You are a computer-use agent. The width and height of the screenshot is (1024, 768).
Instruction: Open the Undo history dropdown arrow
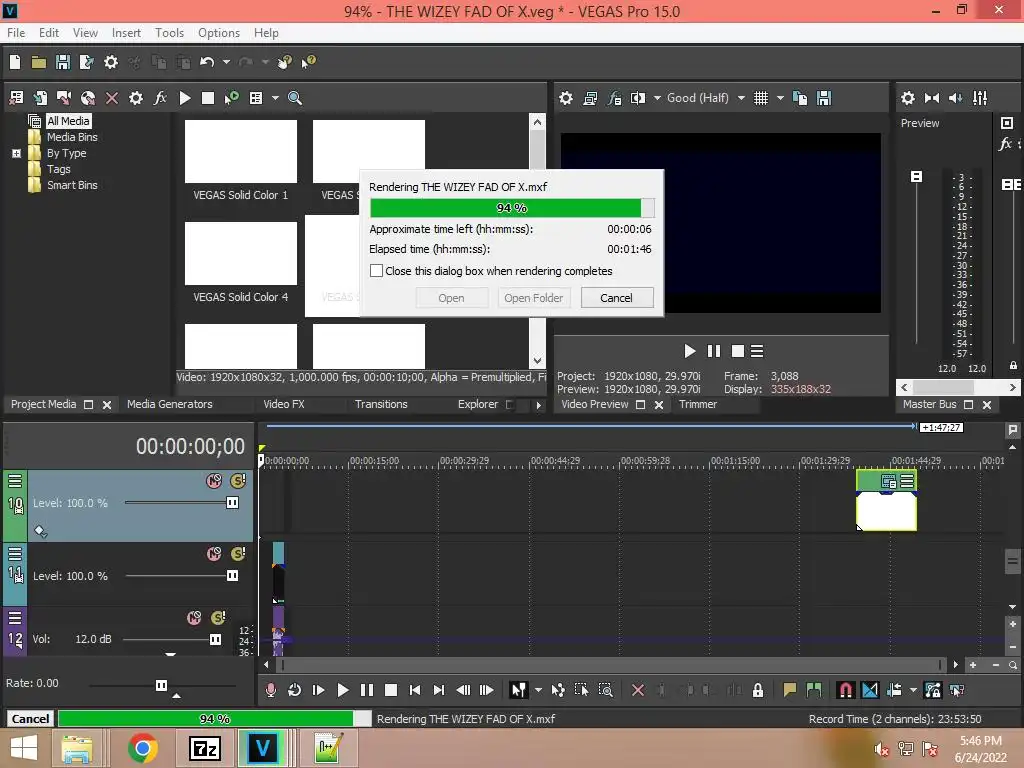[226, 62]
